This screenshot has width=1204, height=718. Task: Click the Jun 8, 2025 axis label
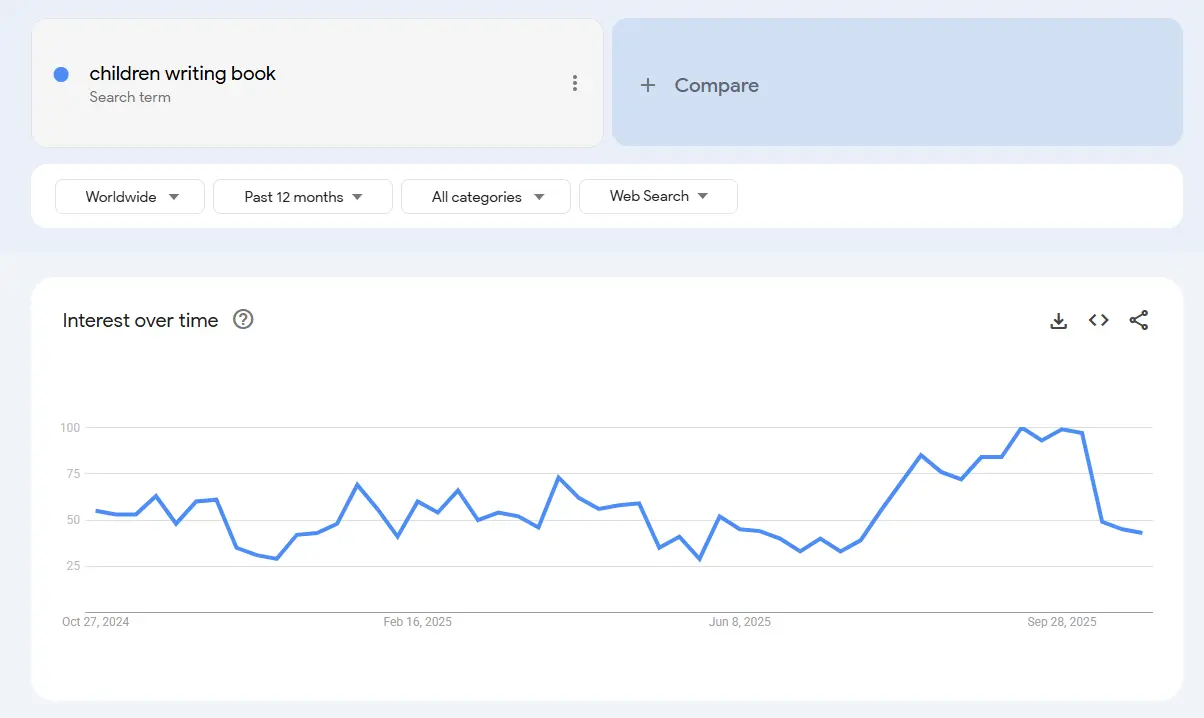point(740,621)
